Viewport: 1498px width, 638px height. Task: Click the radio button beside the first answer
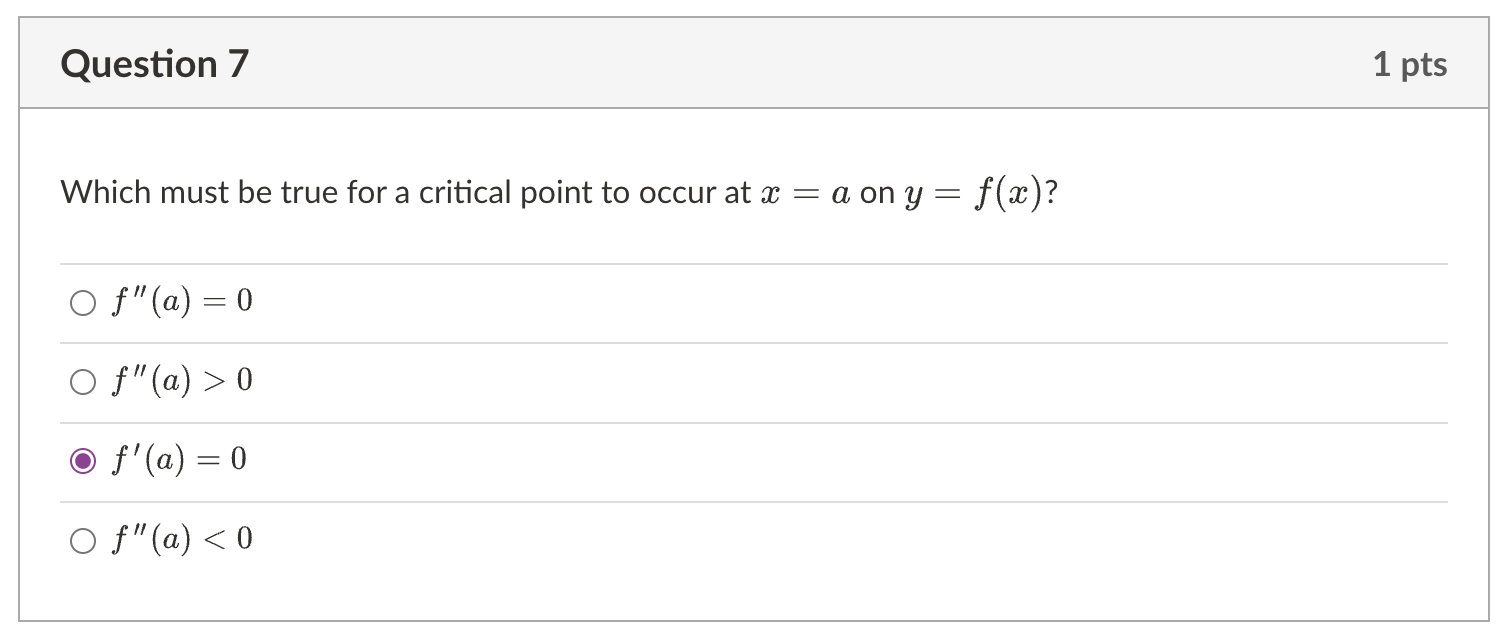click(x=83, y=301)
